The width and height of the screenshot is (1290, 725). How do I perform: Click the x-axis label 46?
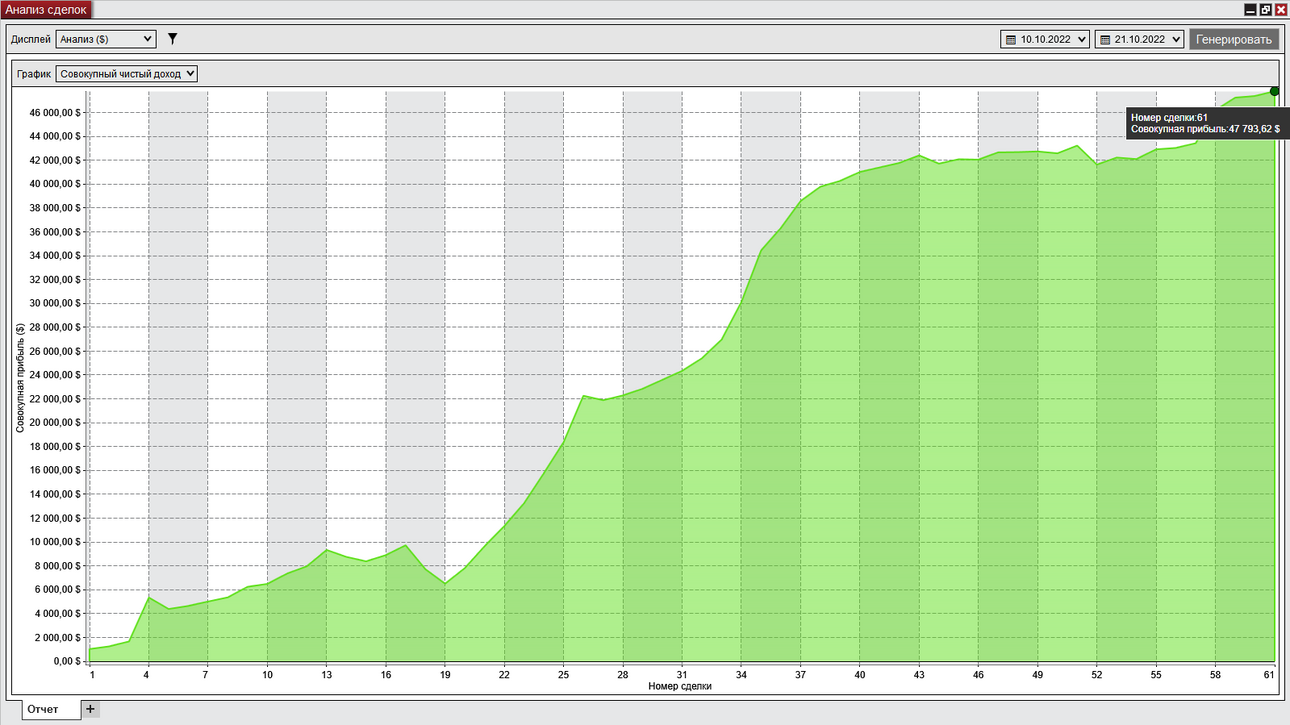pyautogui.click(x=978, y=675)
